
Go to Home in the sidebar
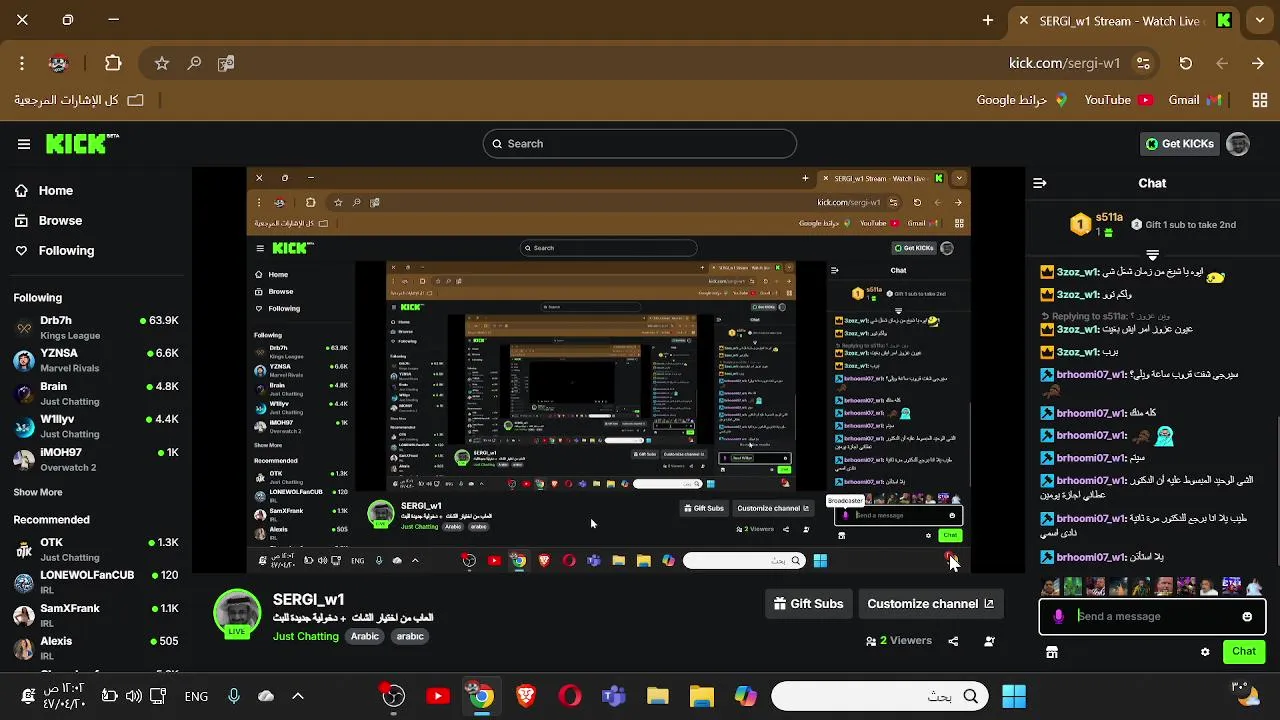click(x=56, y=191)
